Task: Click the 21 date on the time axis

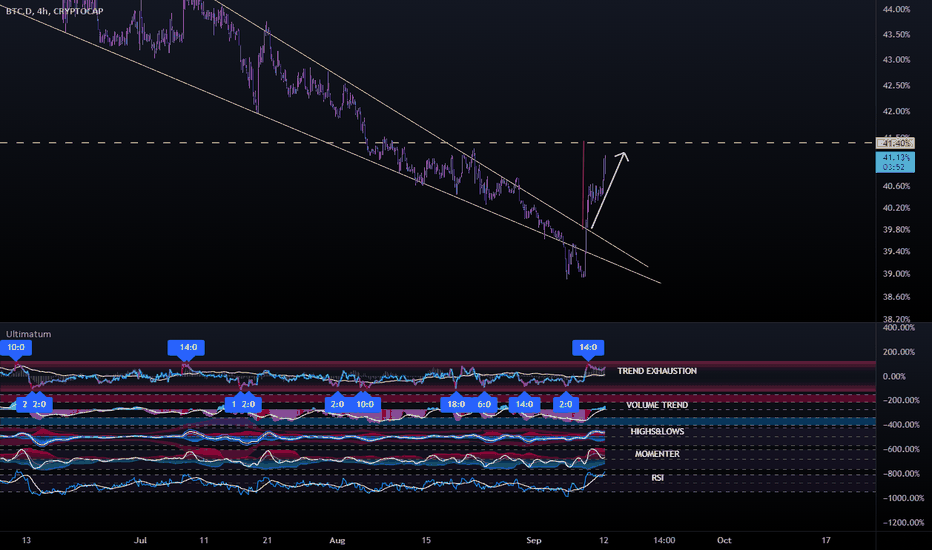Action: tap(267, 540)
